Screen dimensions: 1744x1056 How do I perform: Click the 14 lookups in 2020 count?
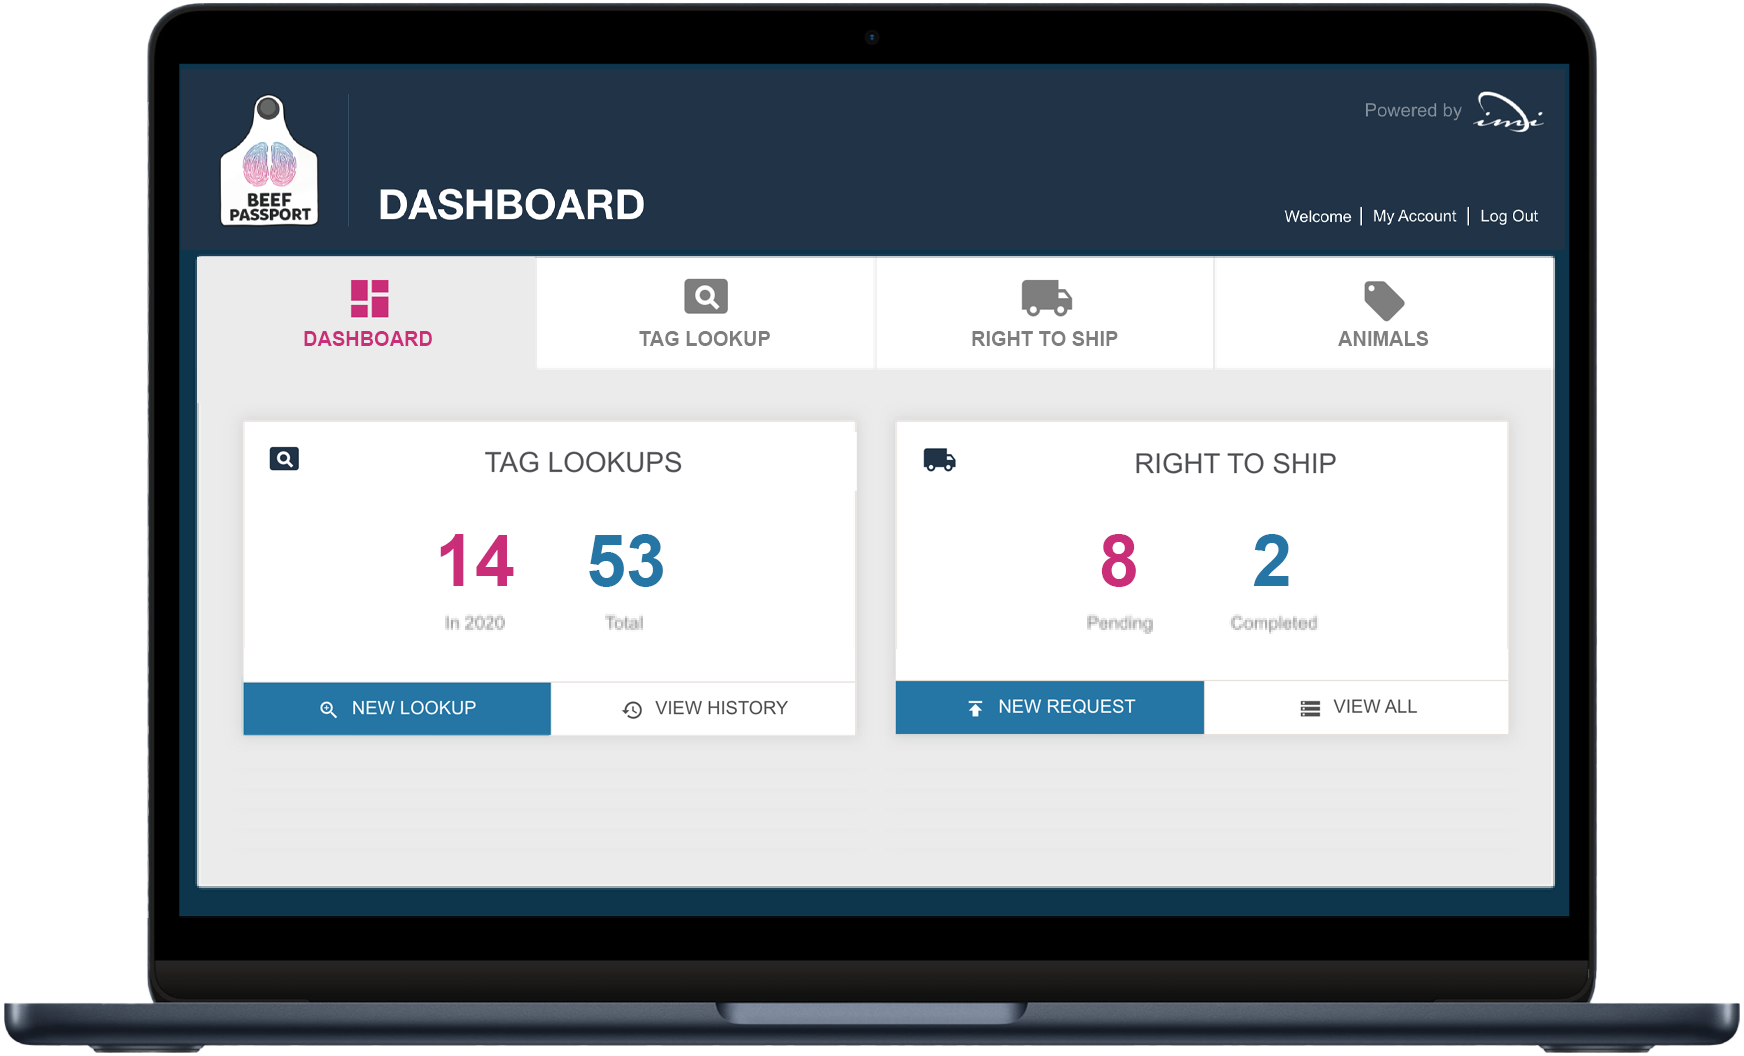(476, 561)
